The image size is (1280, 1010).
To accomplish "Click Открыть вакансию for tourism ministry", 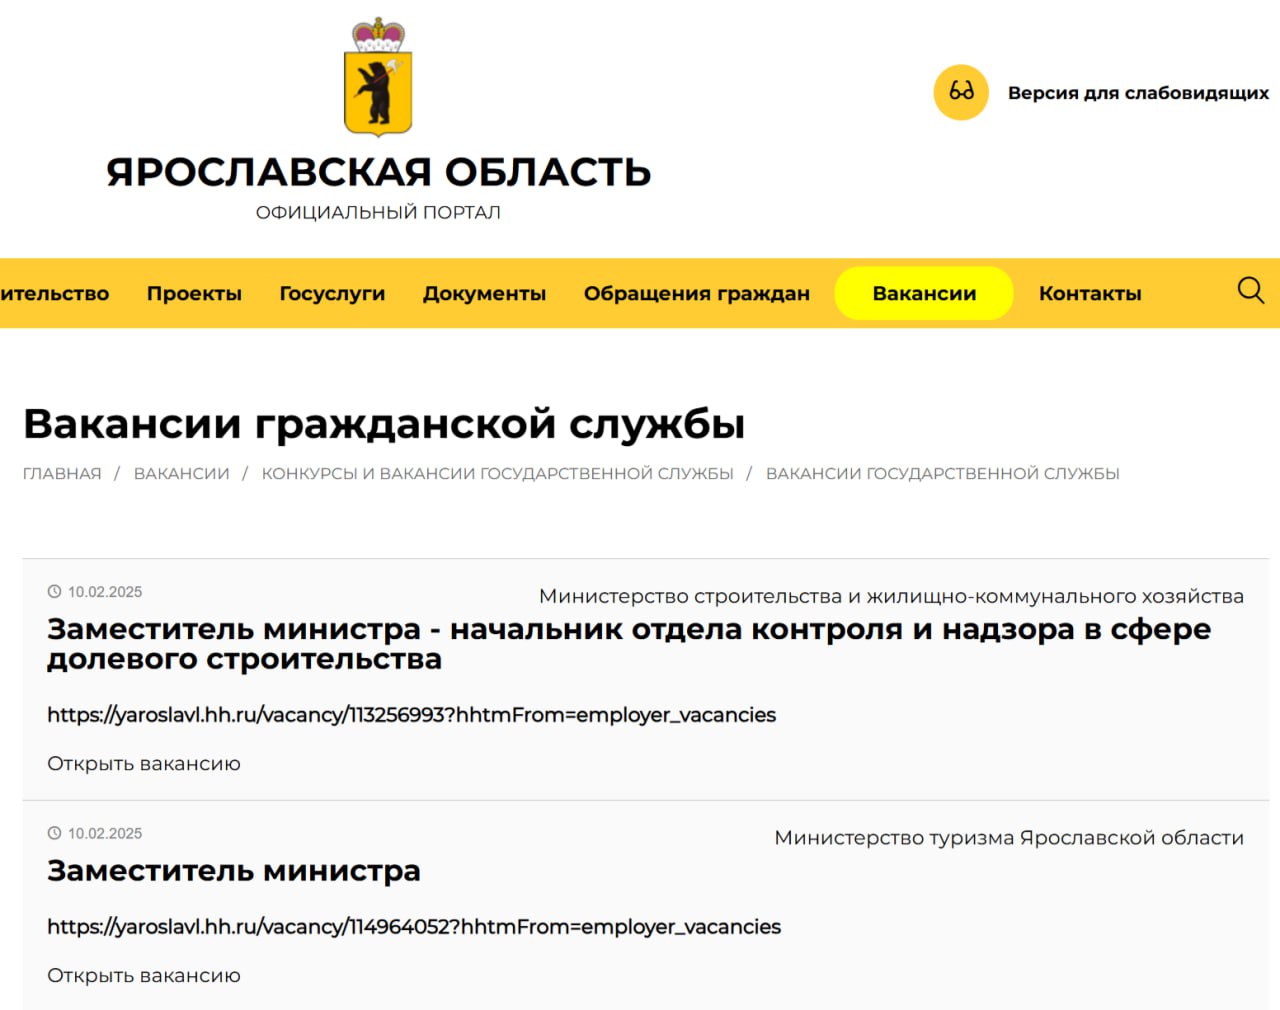I will click(144, 976).
